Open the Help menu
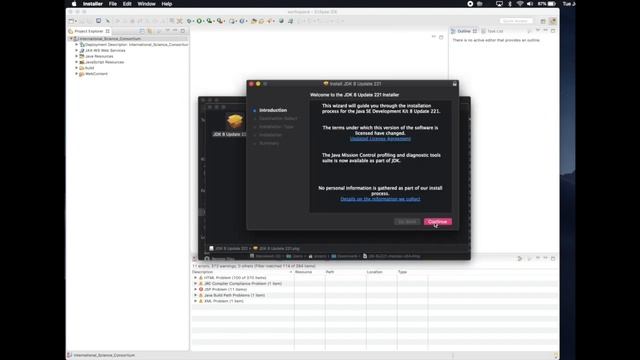This screenshot has height=360, width=640. coord(167,4)
